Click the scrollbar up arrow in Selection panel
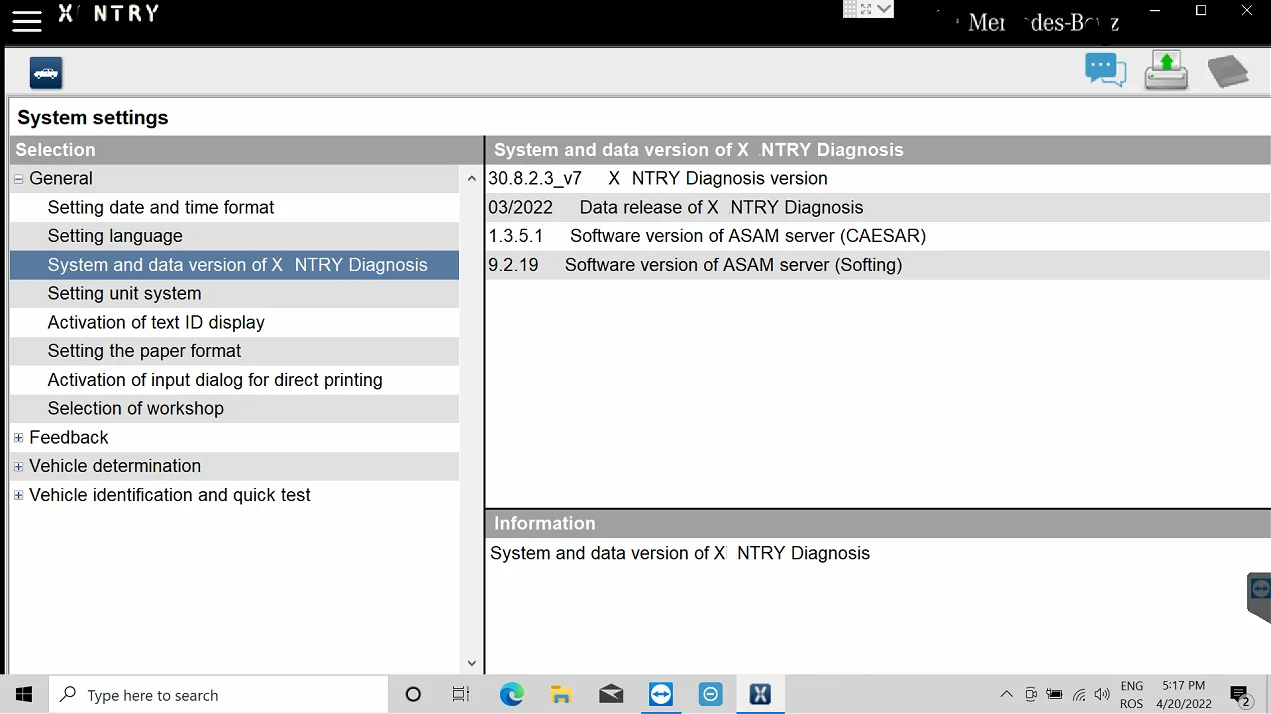 [472, 179]
